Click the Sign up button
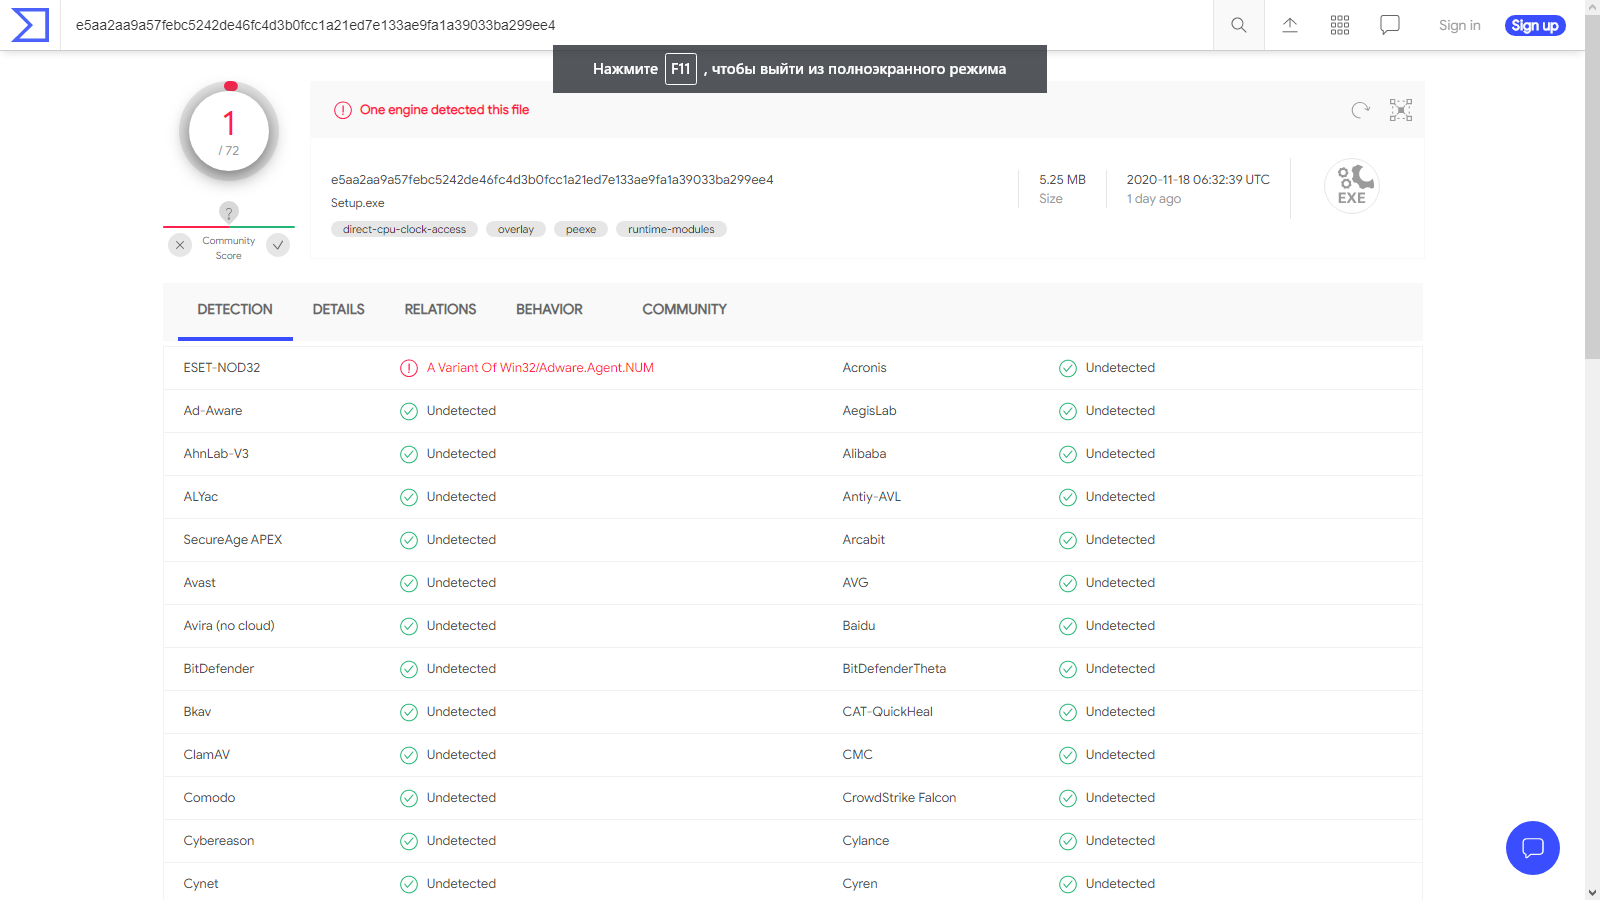This screenshot has height=900, width=1600. coord(1535,25)
